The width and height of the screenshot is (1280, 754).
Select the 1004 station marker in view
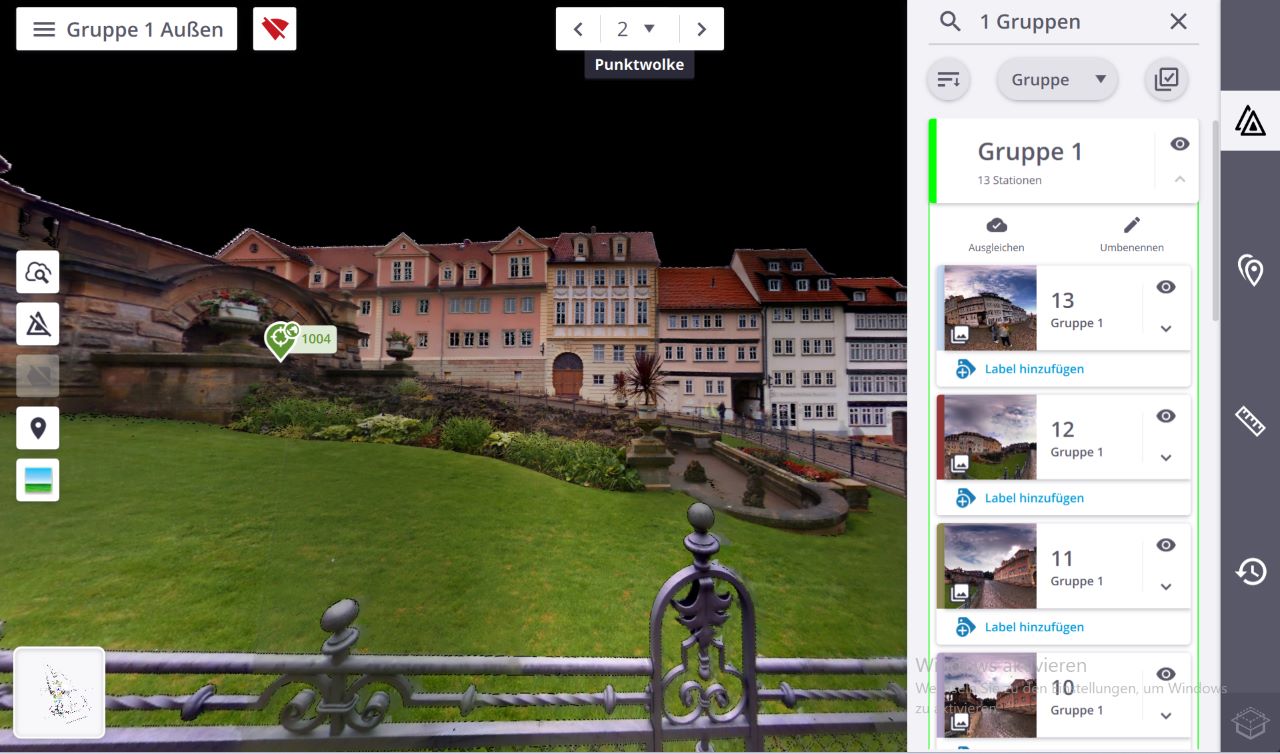pyautogui.click(x=281, y=339)
